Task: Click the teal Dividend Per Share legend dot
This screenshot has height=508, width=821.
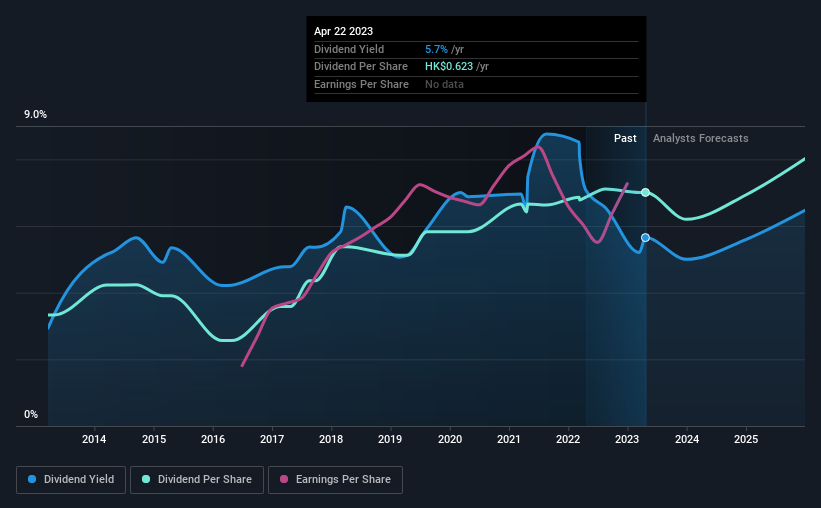Action: [x=146, y=479]
